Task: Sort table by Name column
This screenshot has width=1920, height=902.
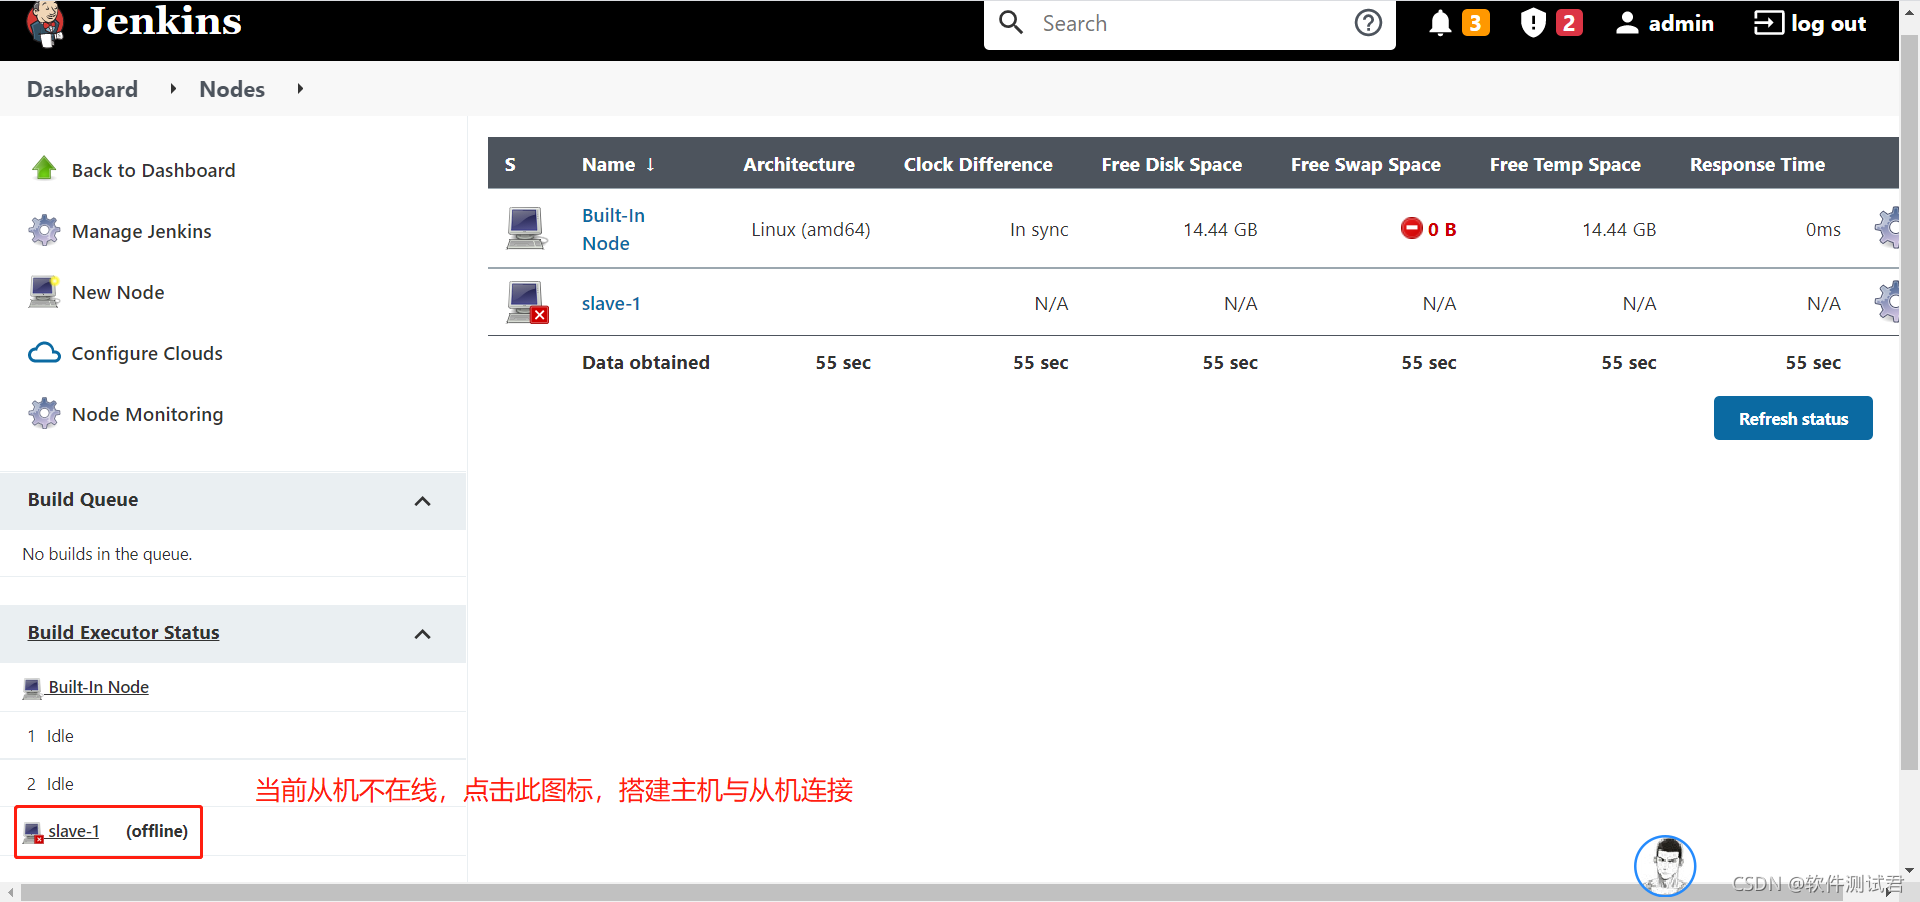Action: pyautogui.click(x=618, y=164)
